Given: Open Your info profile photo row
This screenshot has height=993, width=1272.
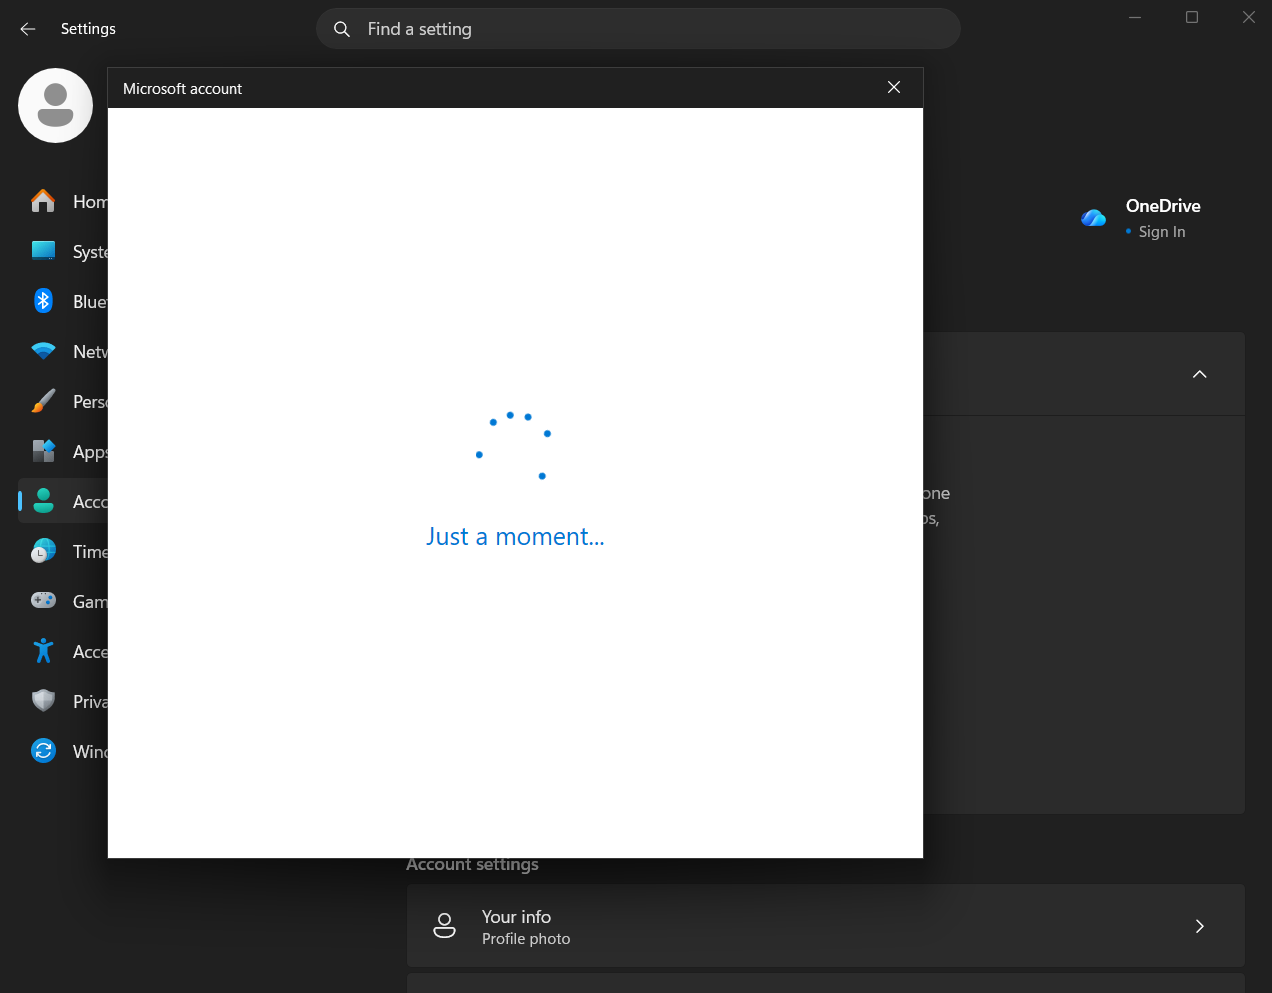Looking at the screenshot, I should (x=826, y=926).
